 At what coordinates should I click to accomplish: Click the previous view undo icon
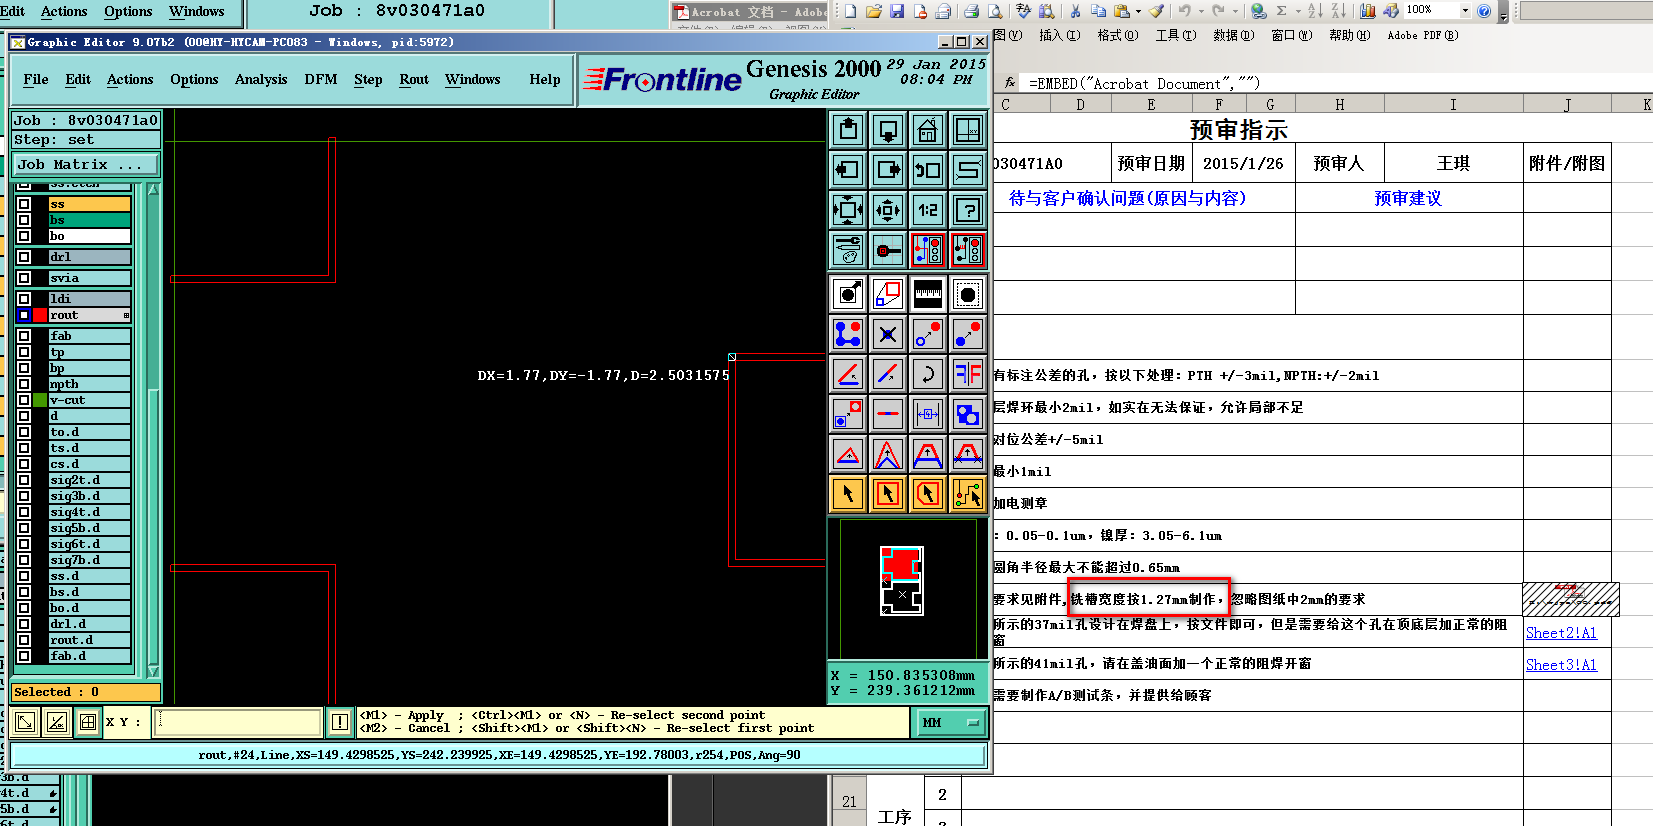928,170
